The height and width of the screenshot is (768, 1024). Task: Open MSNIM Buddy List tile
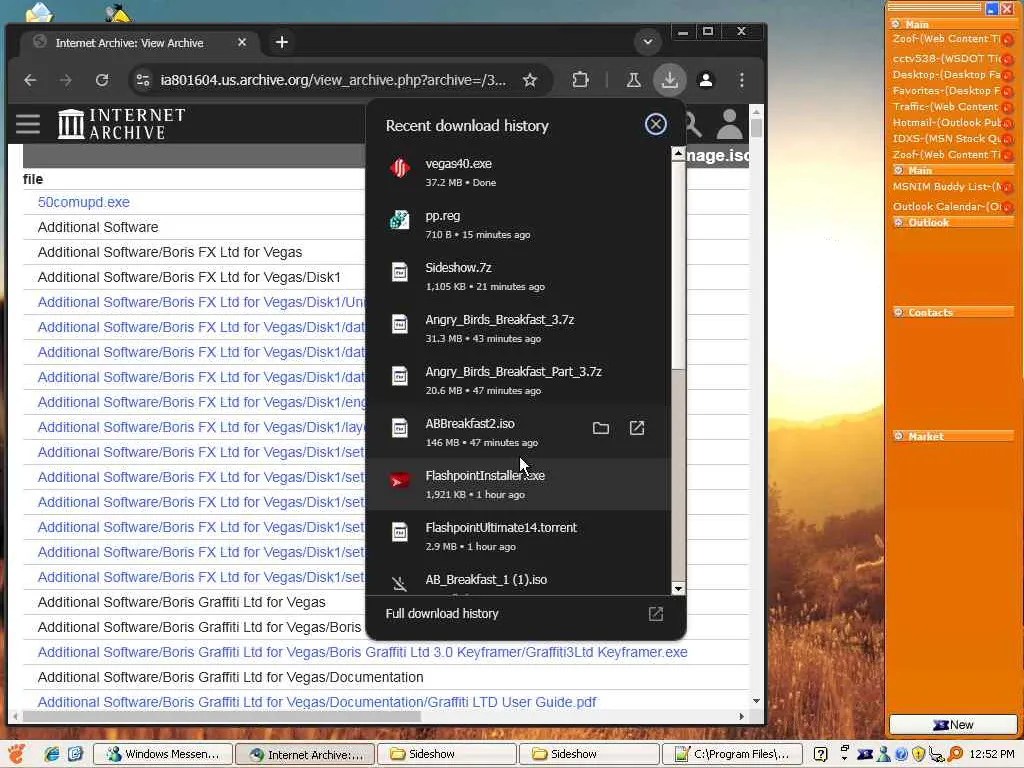[x=947, y=186]
